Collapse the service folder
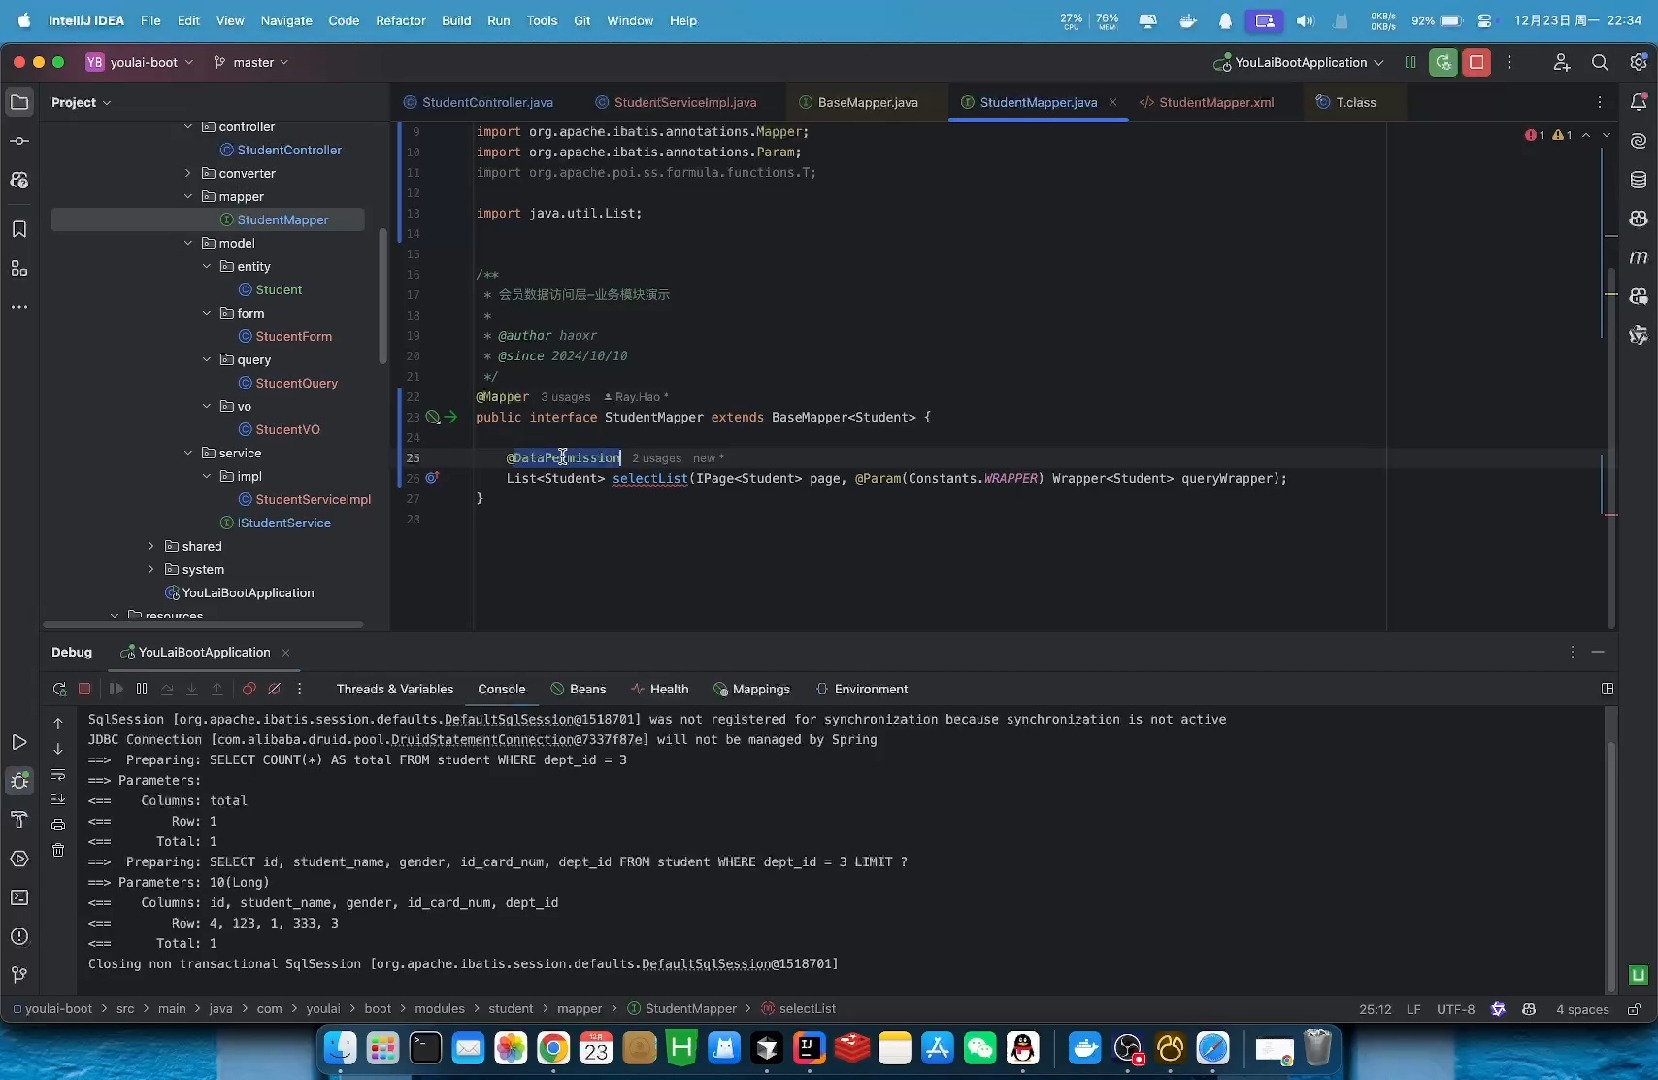1658x1080 pixels. tap(187, 453)
